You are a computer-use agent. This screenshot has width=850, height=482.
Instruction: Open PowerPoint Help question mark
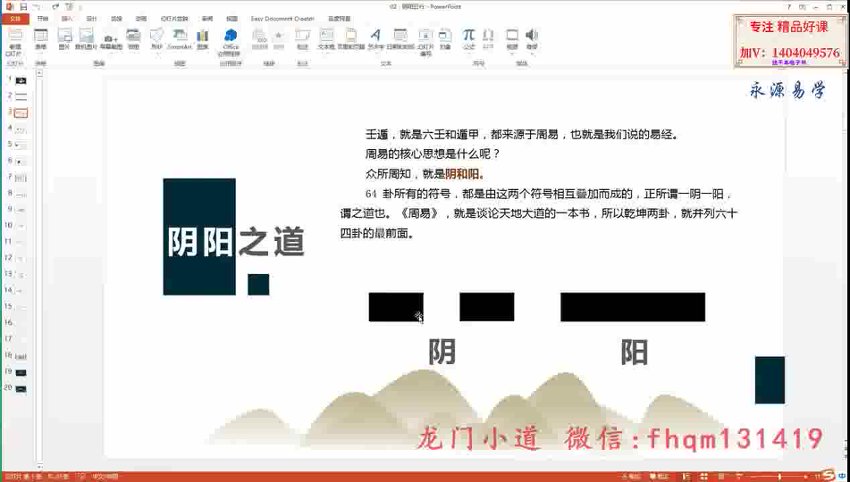coord(789,7)
